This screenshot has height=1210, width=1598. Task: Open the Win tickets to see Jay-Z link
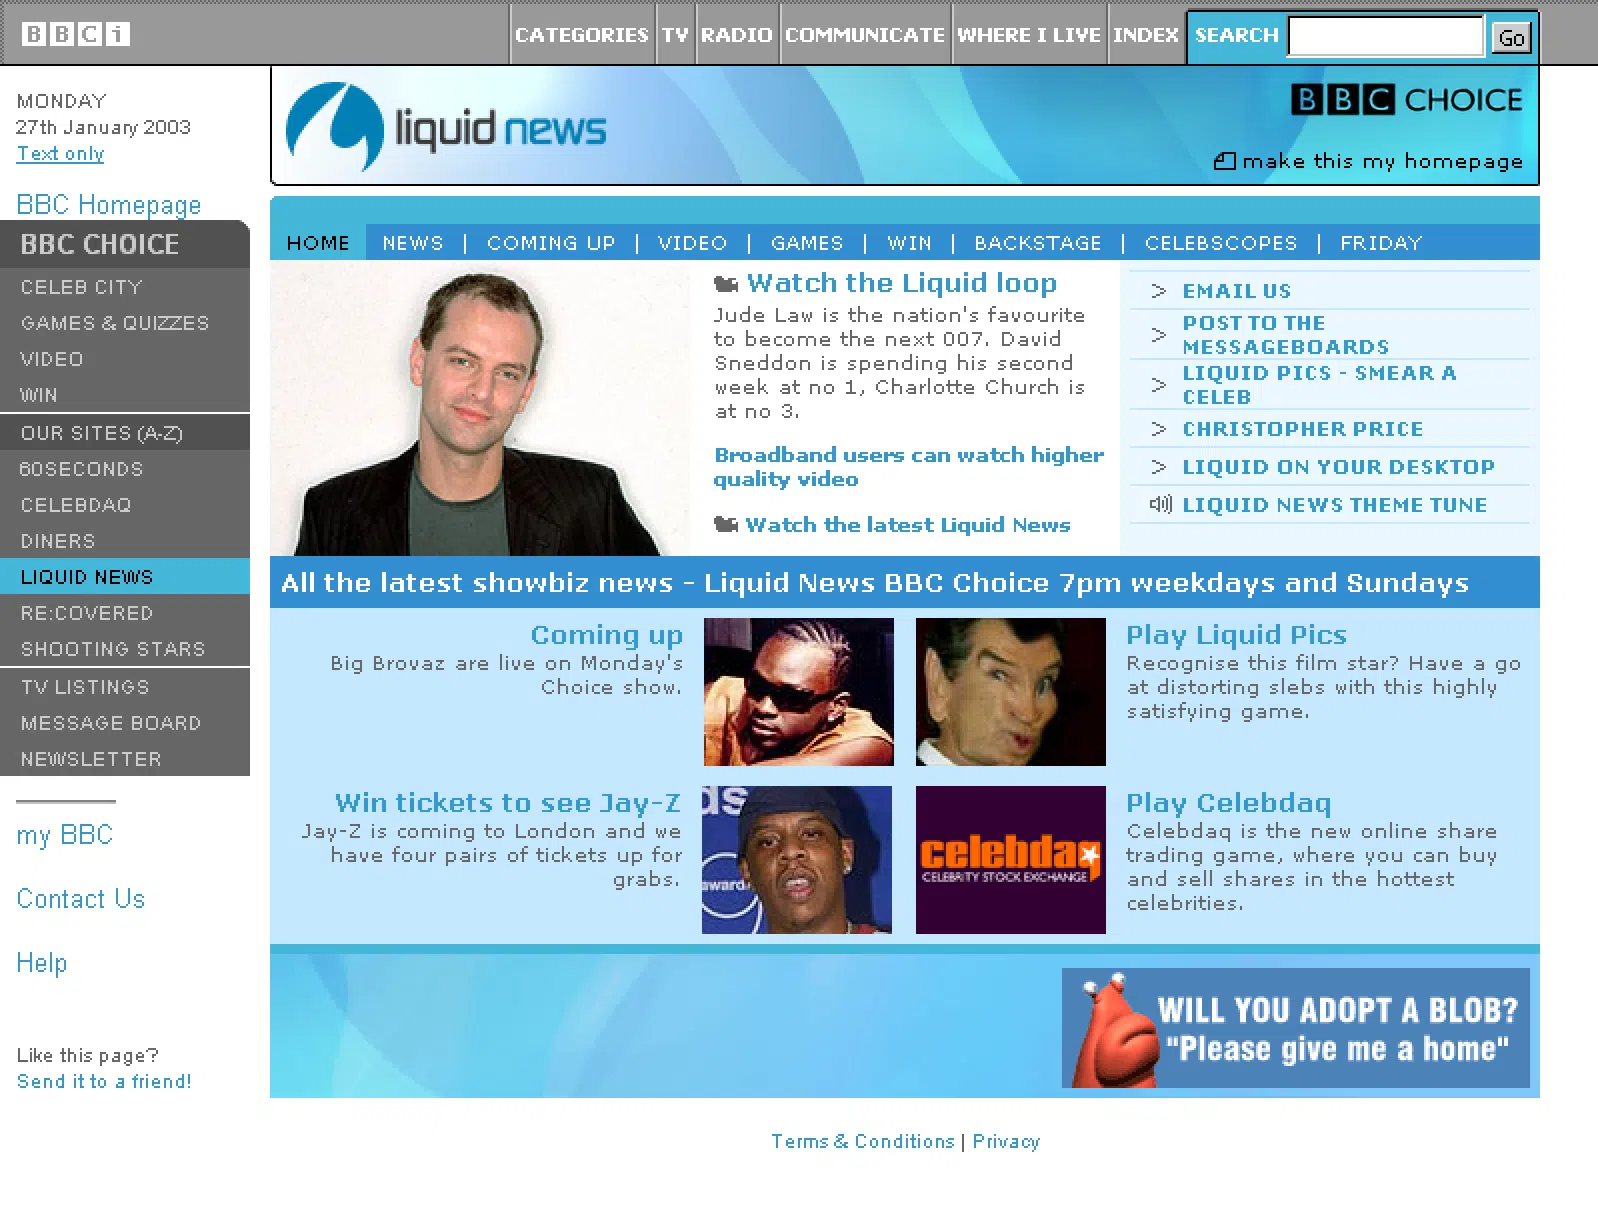pyautogui.click(x=507, y=803)
